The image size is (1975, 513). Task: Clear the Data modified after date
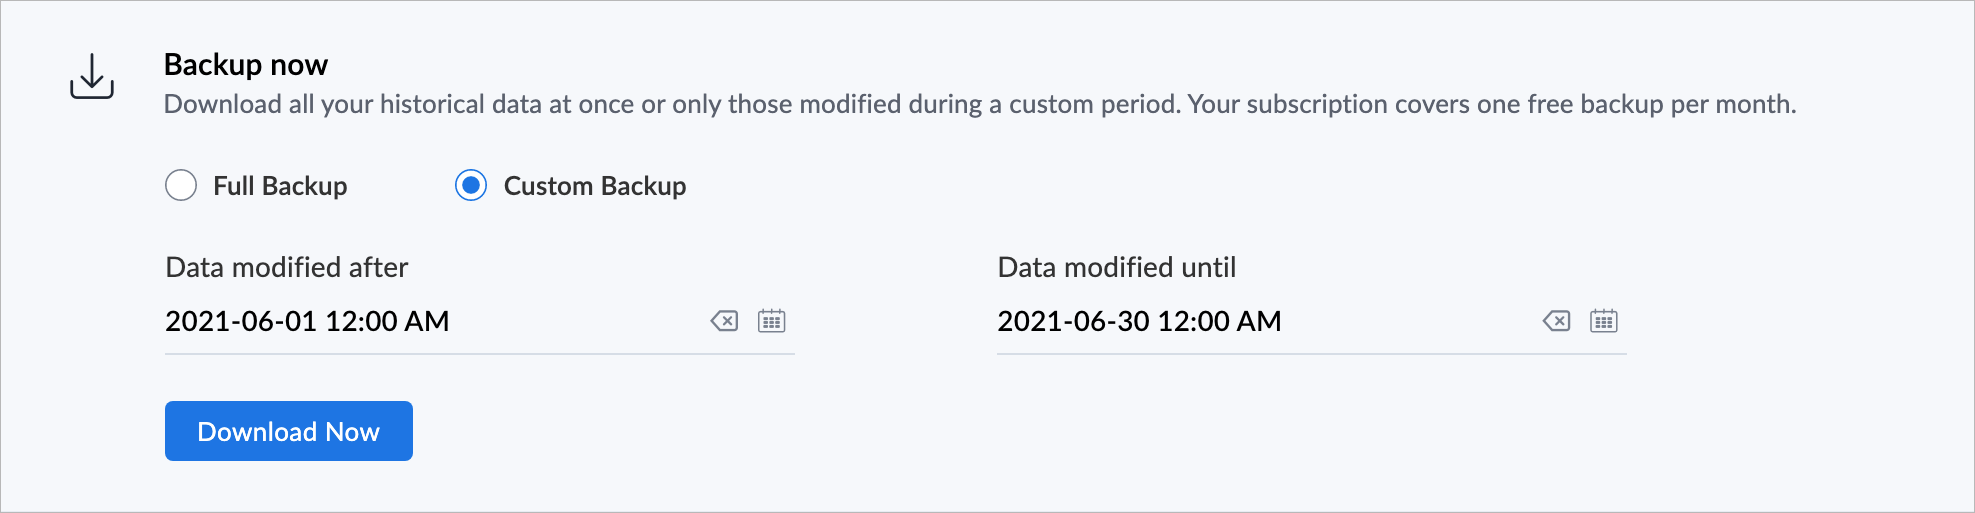(724, 321)
